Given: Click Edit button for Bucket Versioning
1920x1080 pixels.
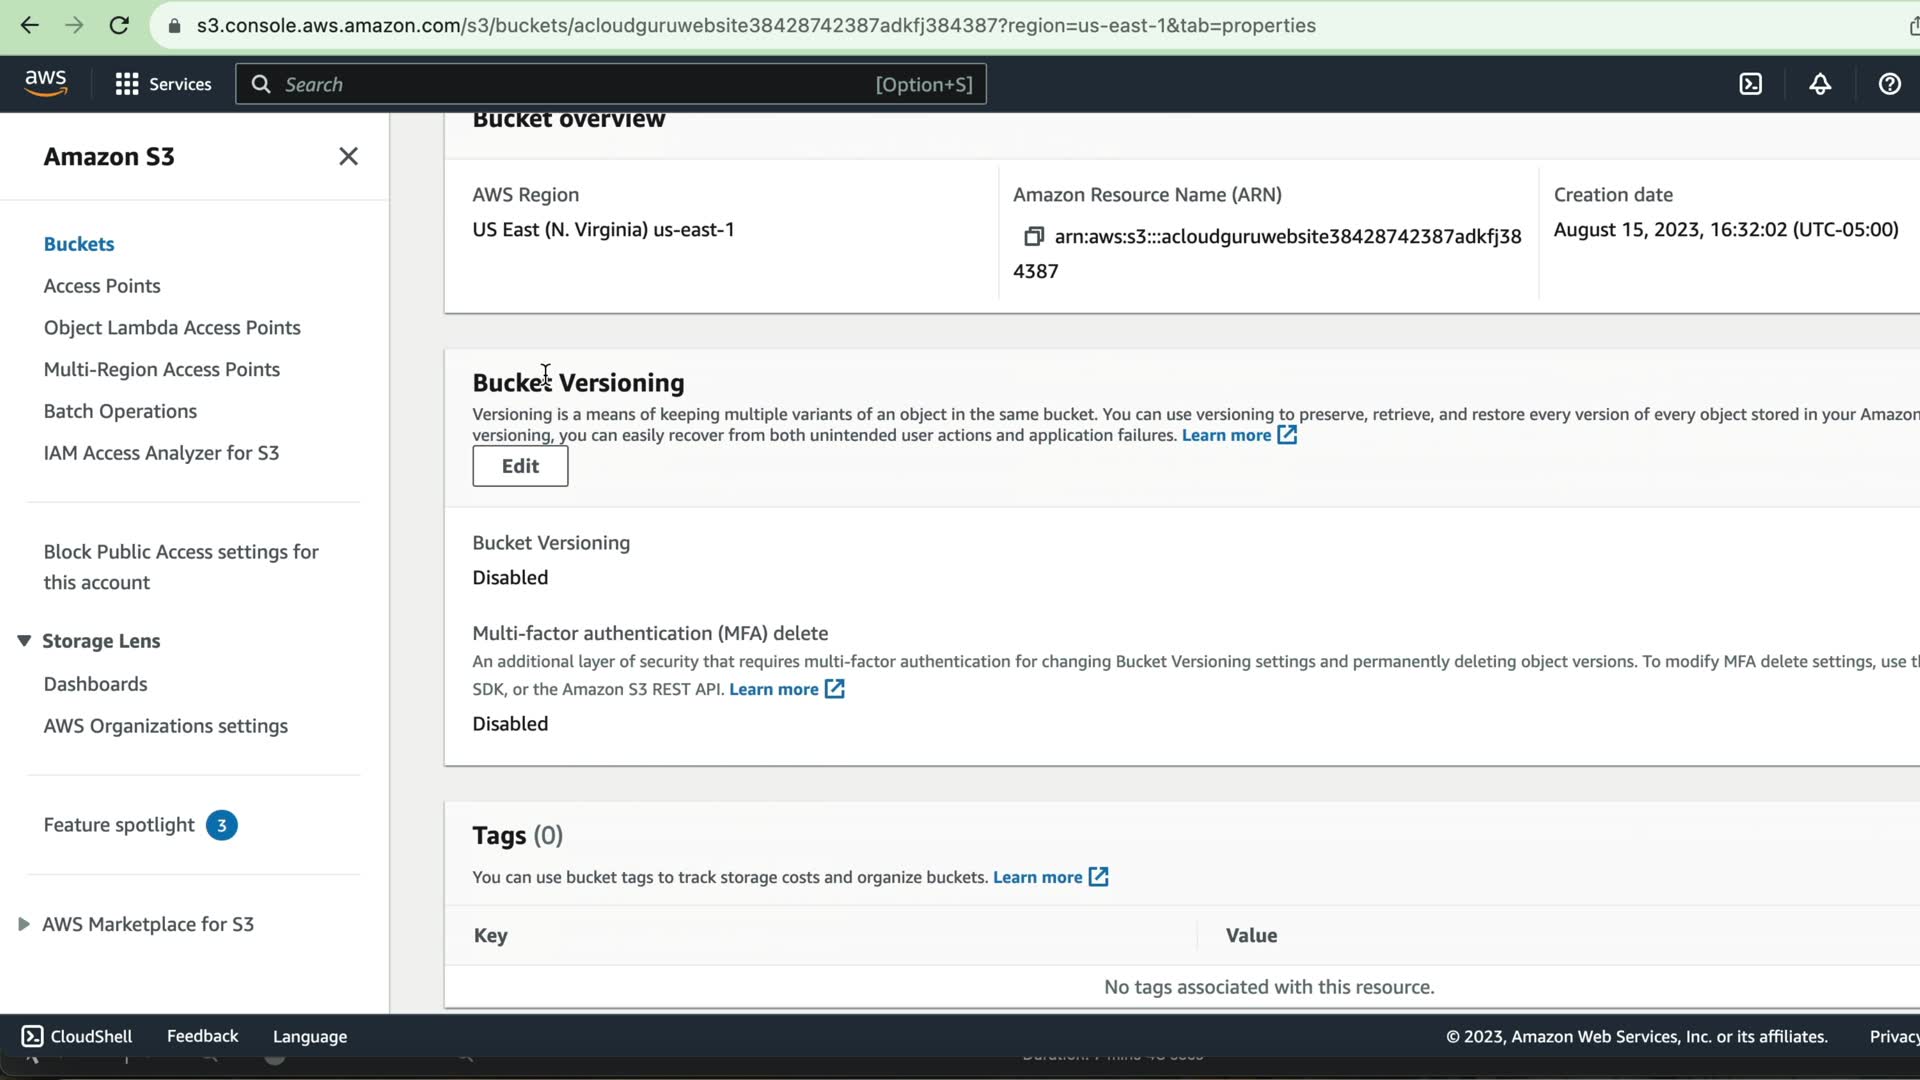Looking at the screenshot, I should coord(520,466).
